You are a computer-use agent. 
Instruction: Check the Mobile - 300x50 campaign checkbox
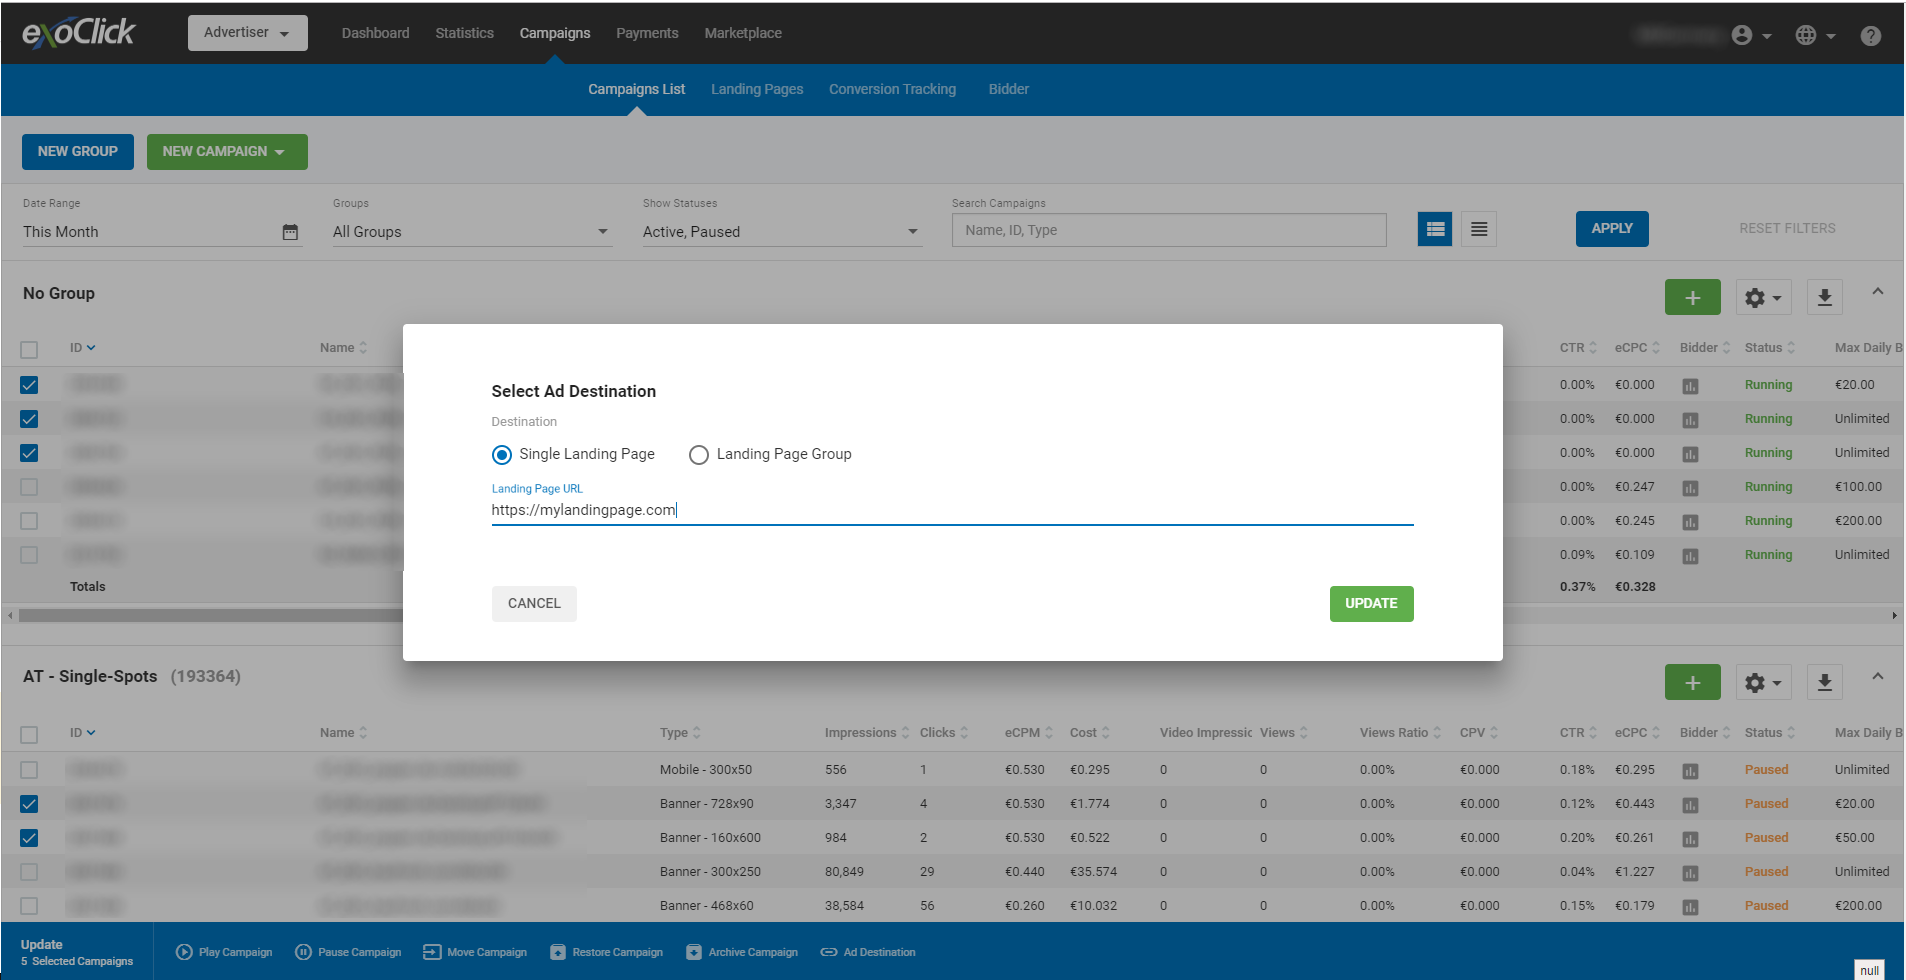[29, 770]
